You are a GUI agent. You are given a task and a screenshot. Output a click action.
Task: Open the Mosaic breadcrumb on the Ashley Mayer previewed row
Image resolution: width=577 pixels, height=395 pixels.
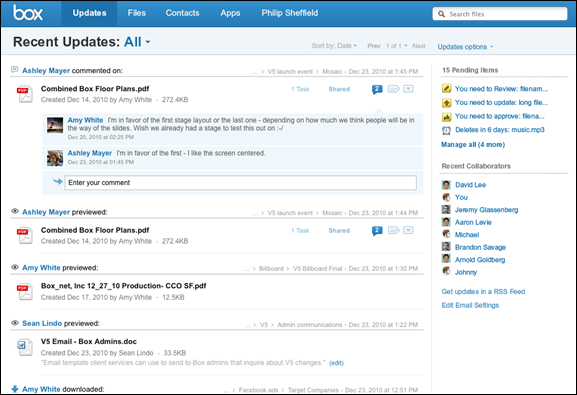[x=332, y=213]
